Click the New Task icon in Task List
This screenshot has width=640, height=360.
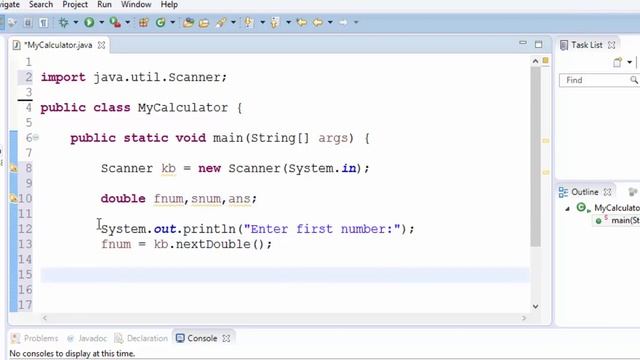click(x=618, y=62)
